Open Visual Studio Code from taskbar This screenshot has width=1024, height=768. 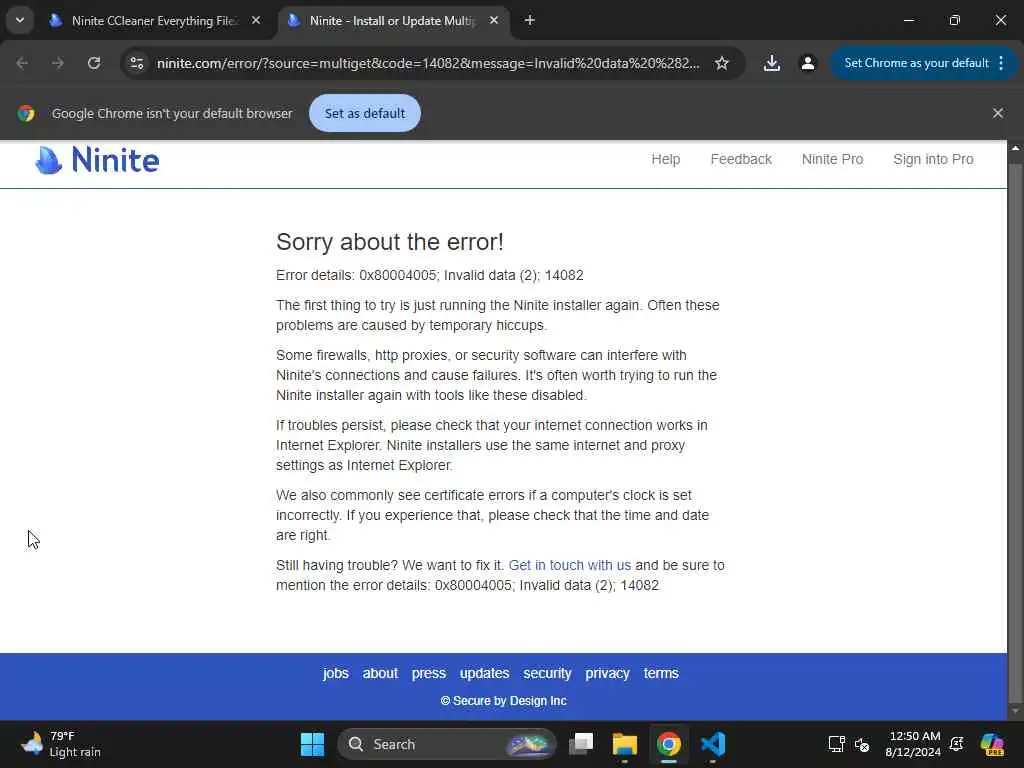[712, 744]
